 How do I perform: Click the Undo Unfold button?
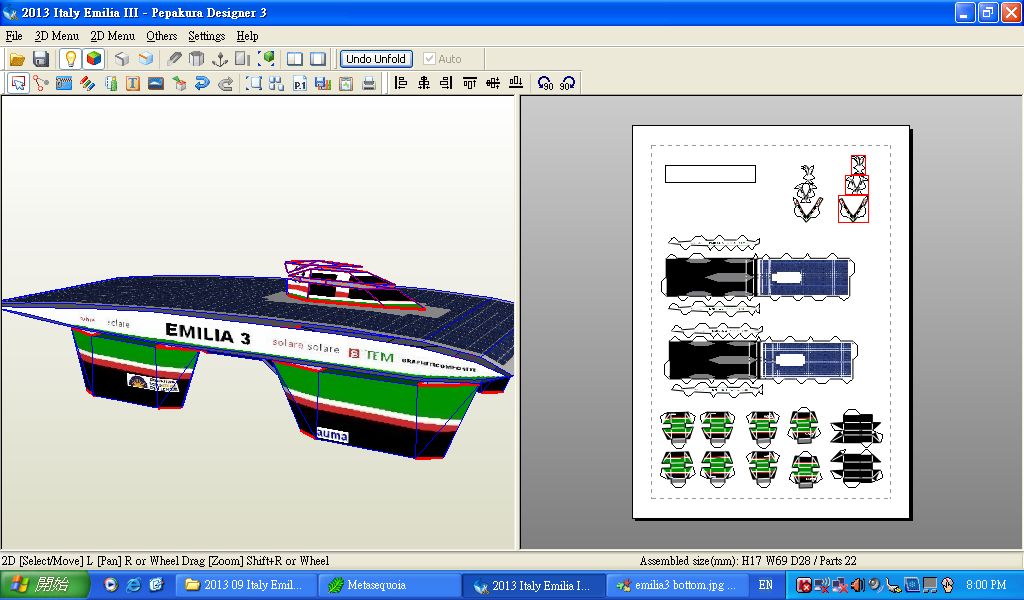click(x=376, y=59)
